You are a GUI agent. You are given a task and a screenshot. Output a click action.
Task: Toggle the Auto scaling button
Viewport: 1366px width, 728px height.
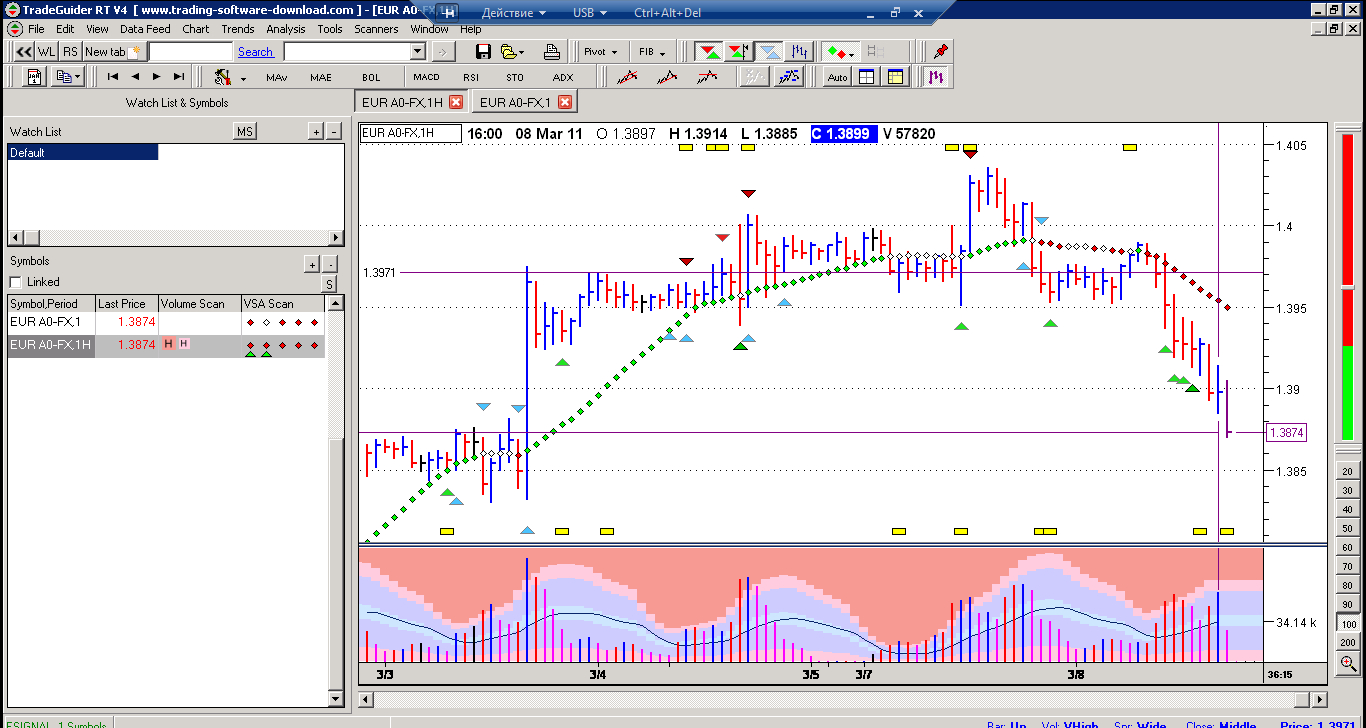tap(837, 77)
